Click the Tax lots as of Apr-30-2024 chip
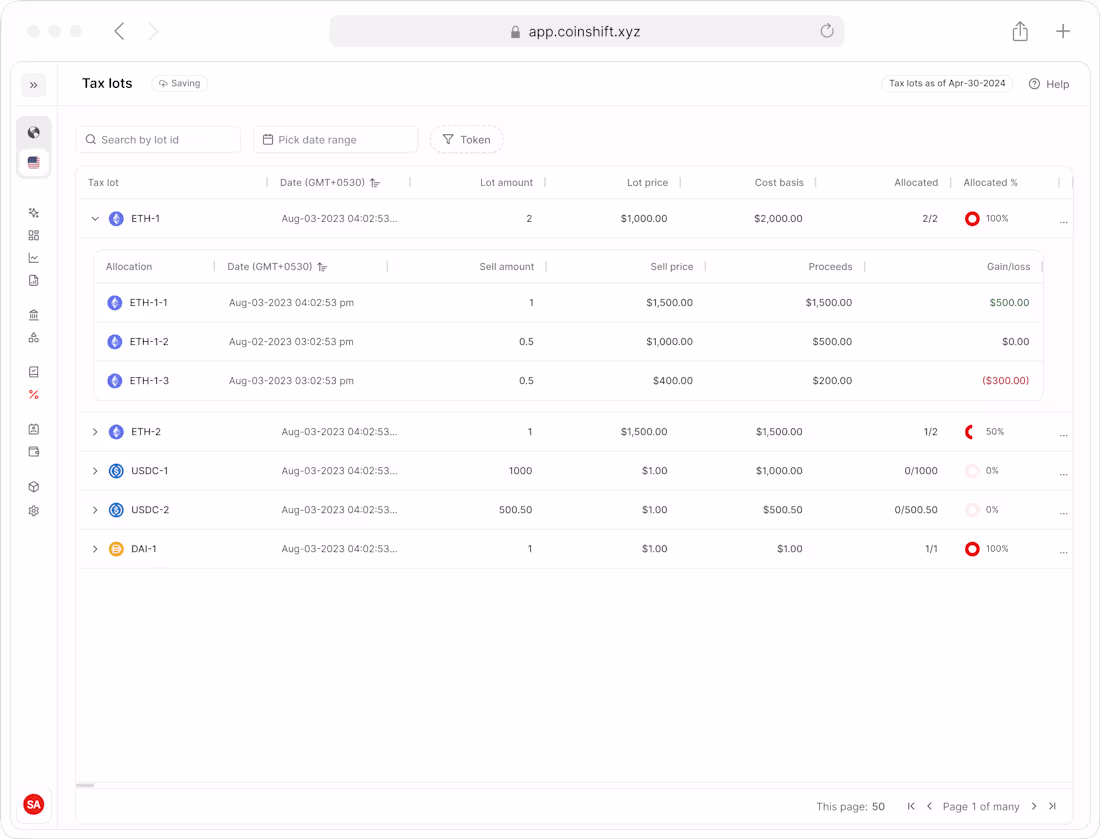1100x839 pixels. point(947,83)
